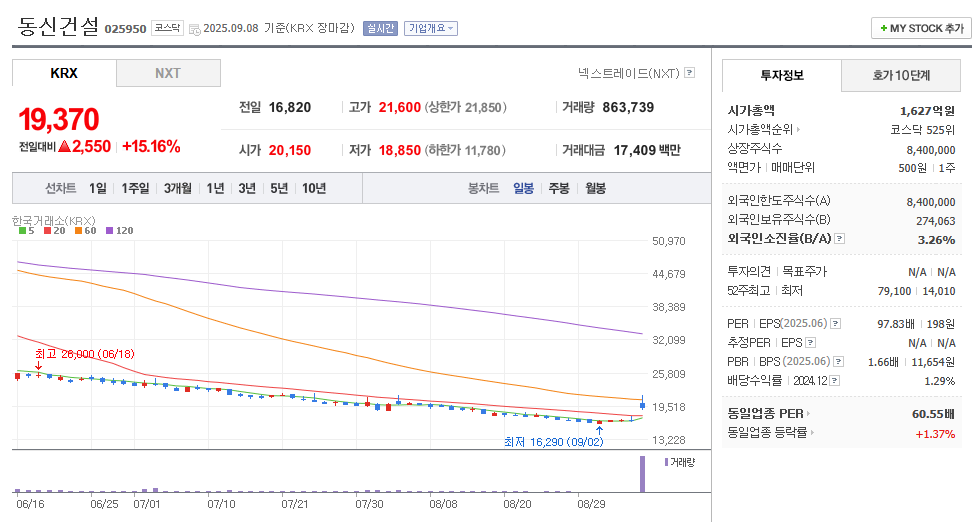Click the 코스닥 market badge
The height and width of the screenshot is (522, 977).
167,29
